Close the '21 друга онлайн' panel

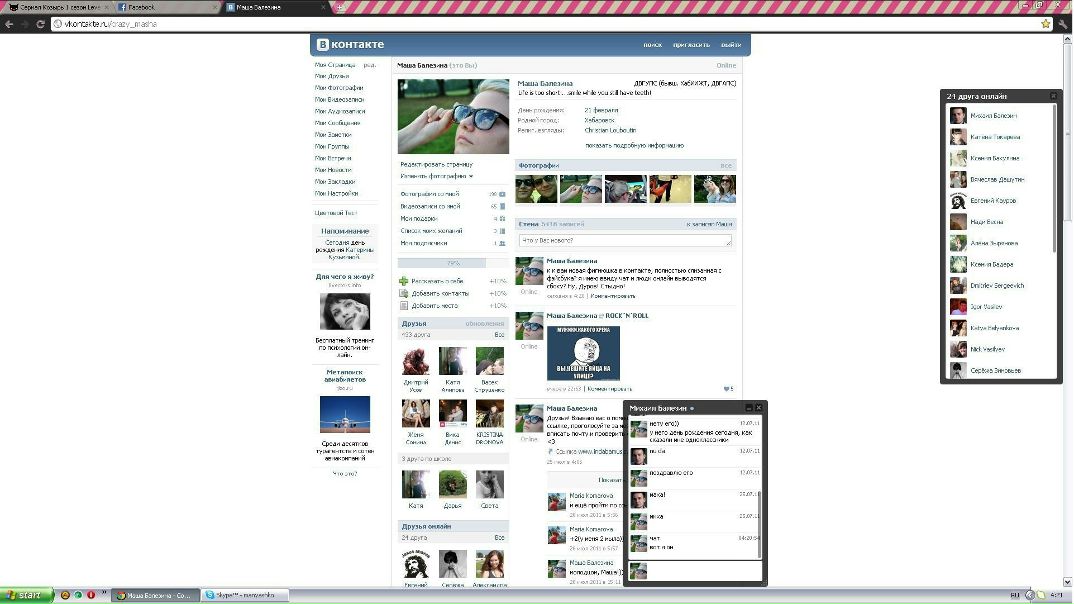click(1053, 96)
